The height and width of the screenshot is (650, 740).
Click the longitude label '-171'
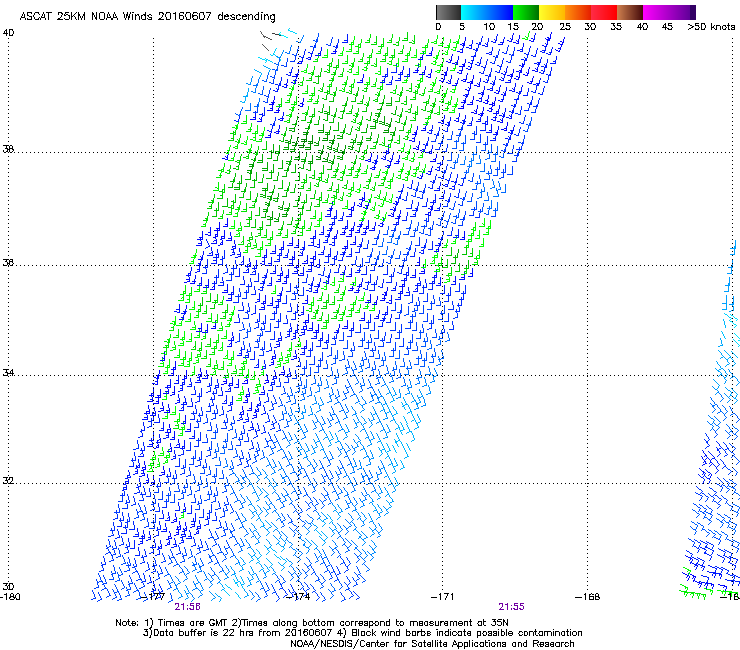(443, 597)
